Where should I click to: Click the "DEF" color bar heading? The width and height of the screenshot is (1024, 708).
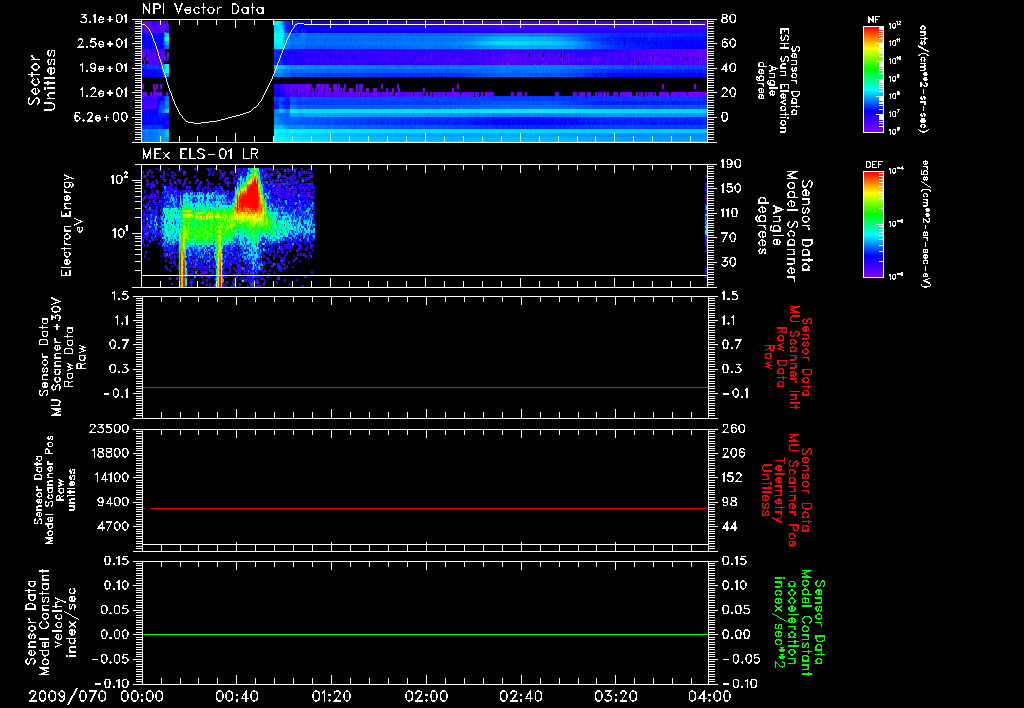pyautogui.click(x=873, y=165)
